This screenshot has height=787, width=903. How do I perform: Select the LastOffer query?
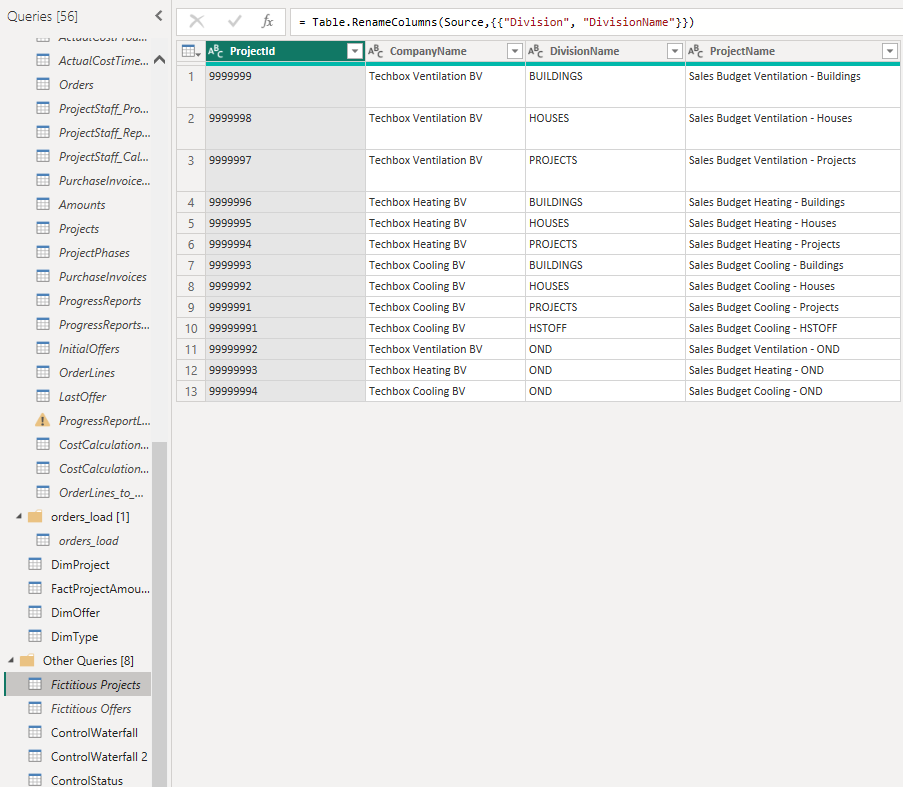82,397
